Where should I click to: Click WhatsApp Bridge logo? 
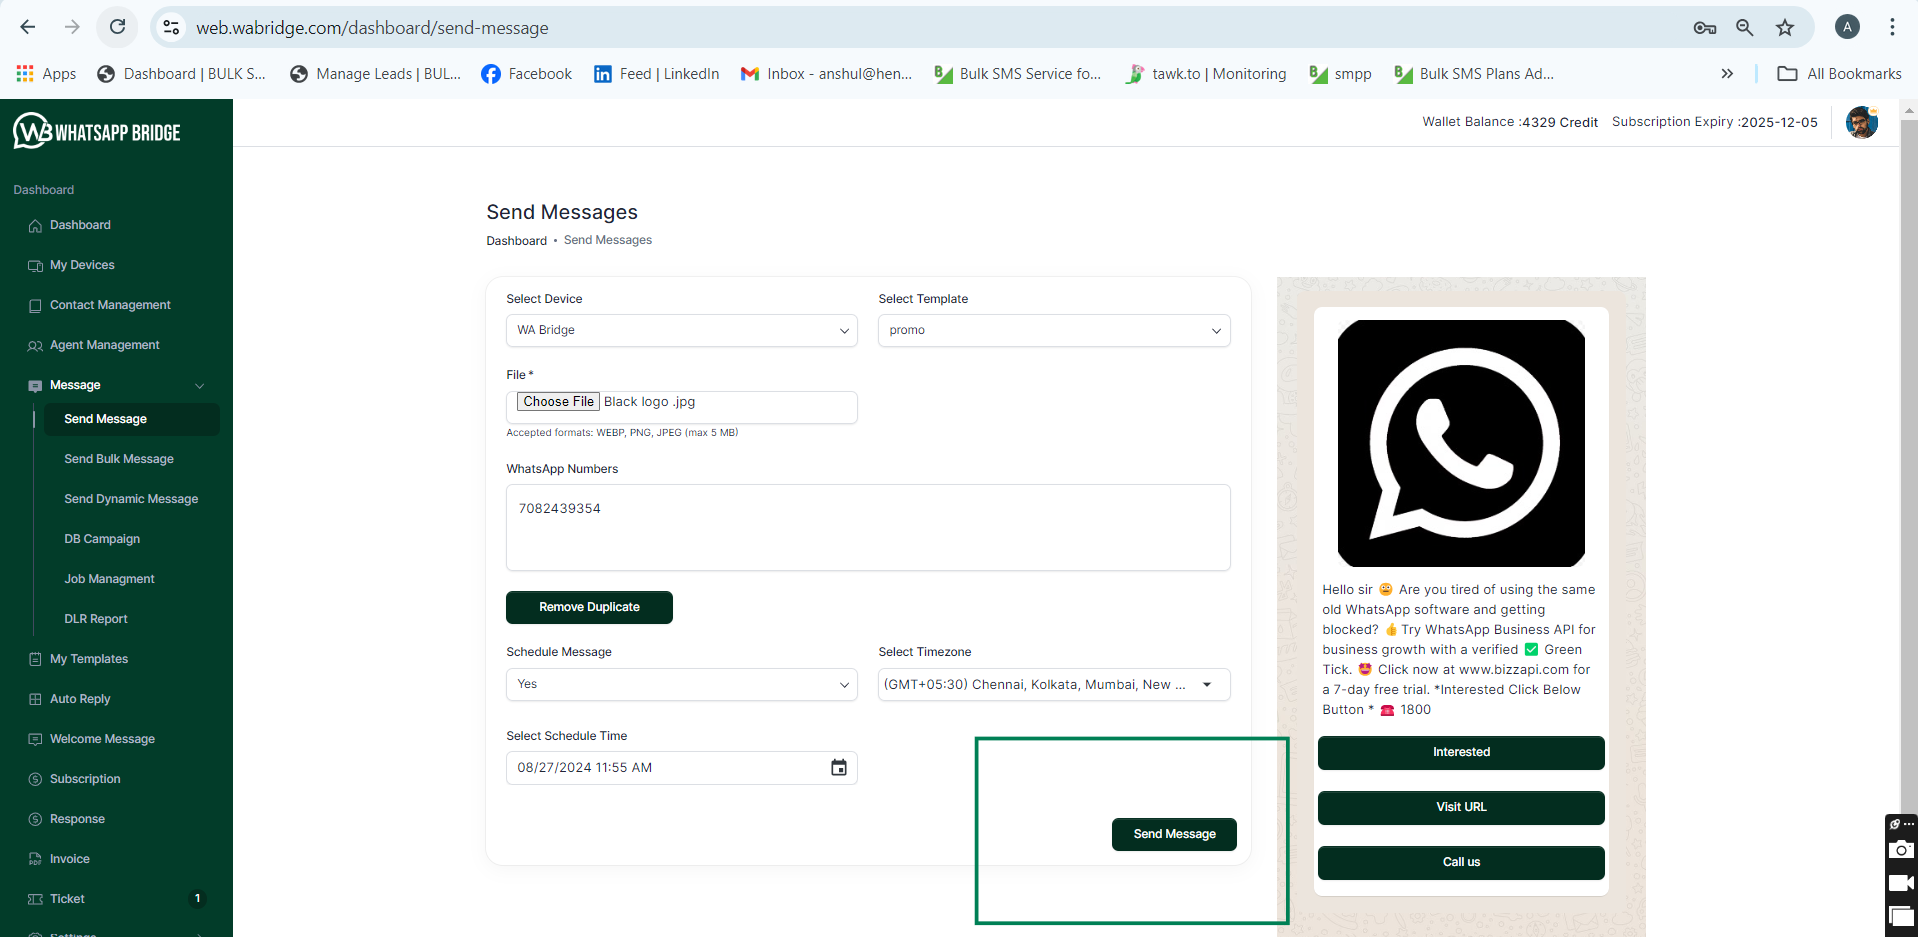97,131
